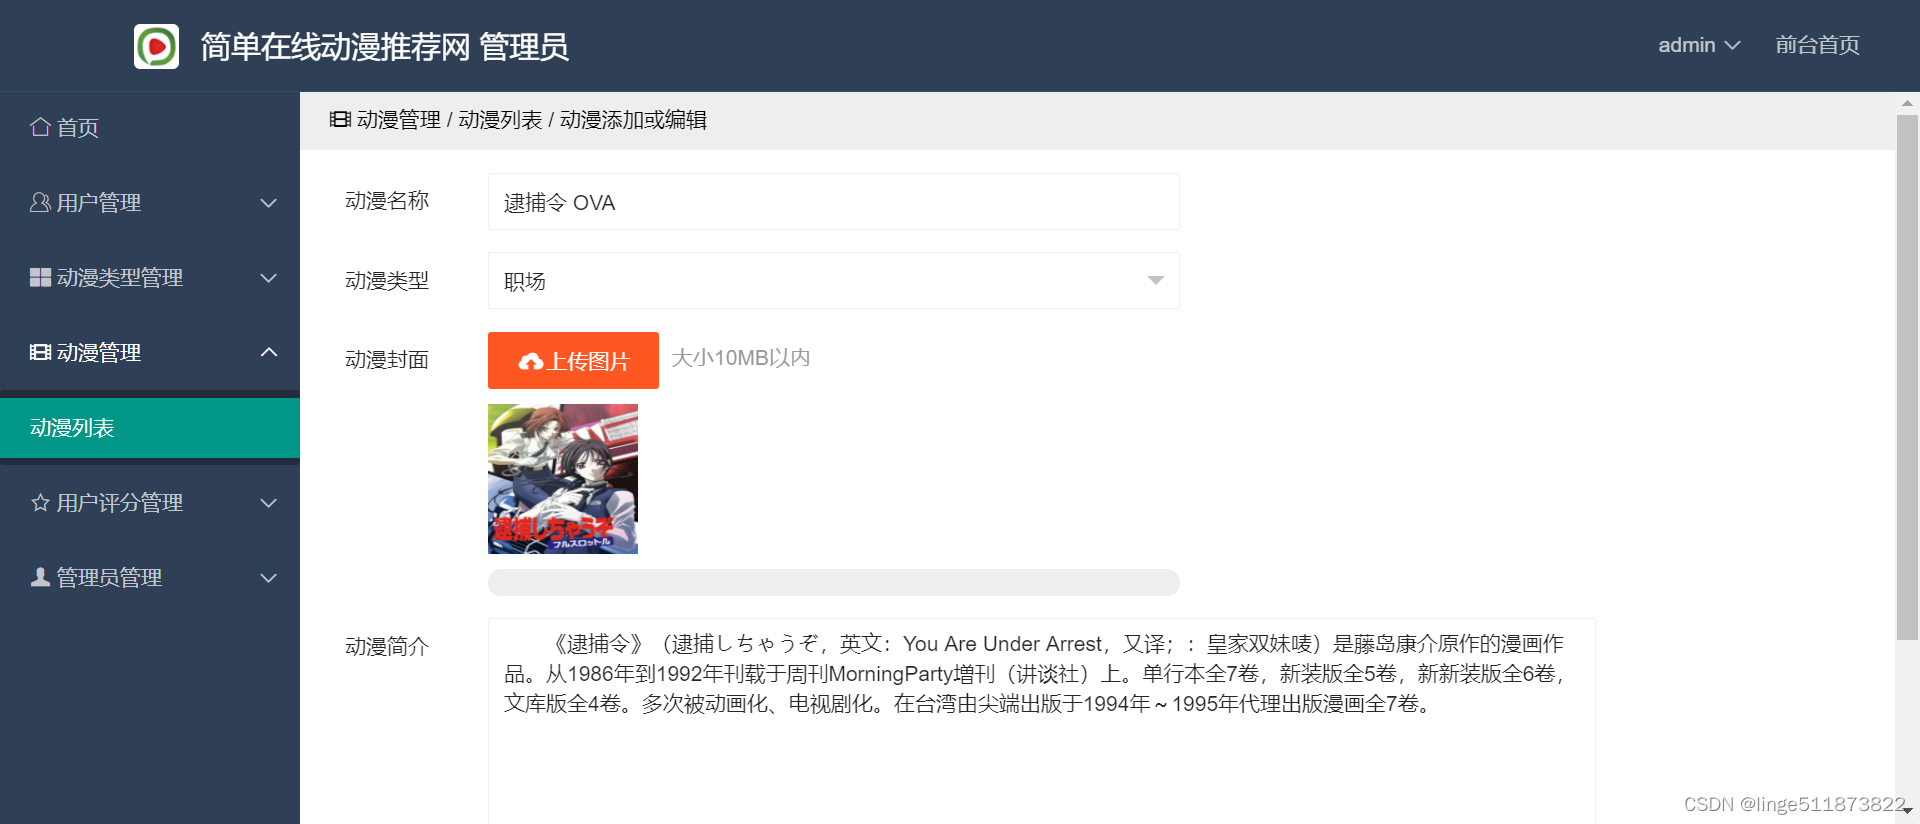Open the 管理员管理 menu entry
This screenshot has width=1920, height=824.
(150, 577)
